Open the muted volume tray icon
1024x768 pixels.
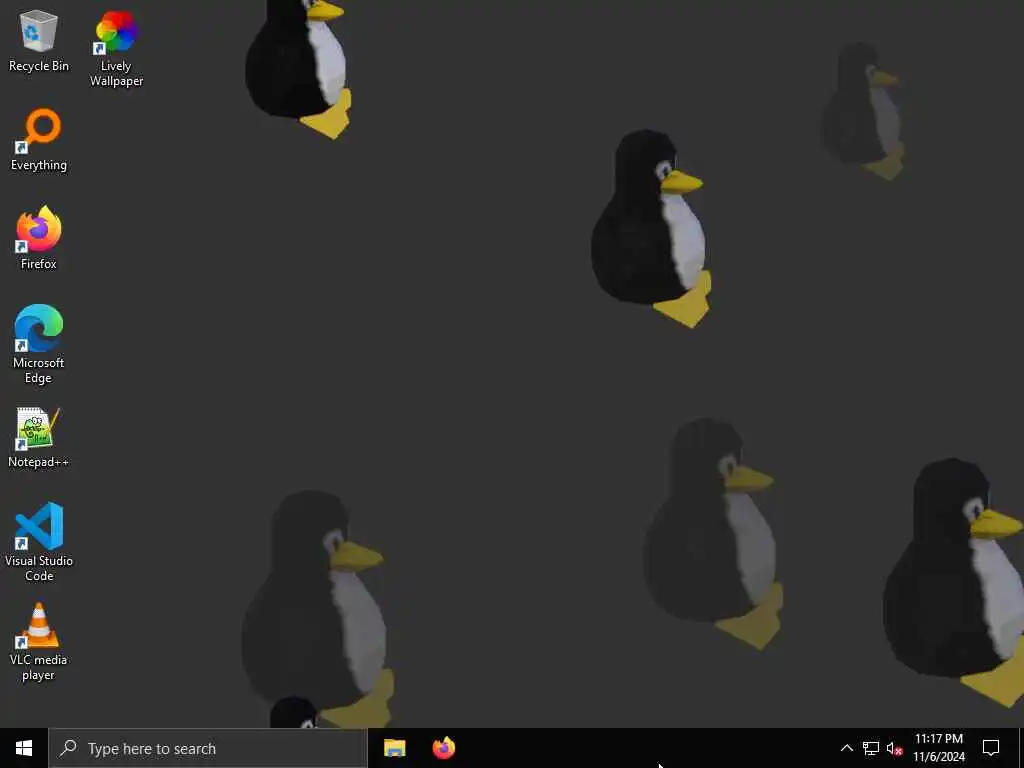[x=894, y=748]
